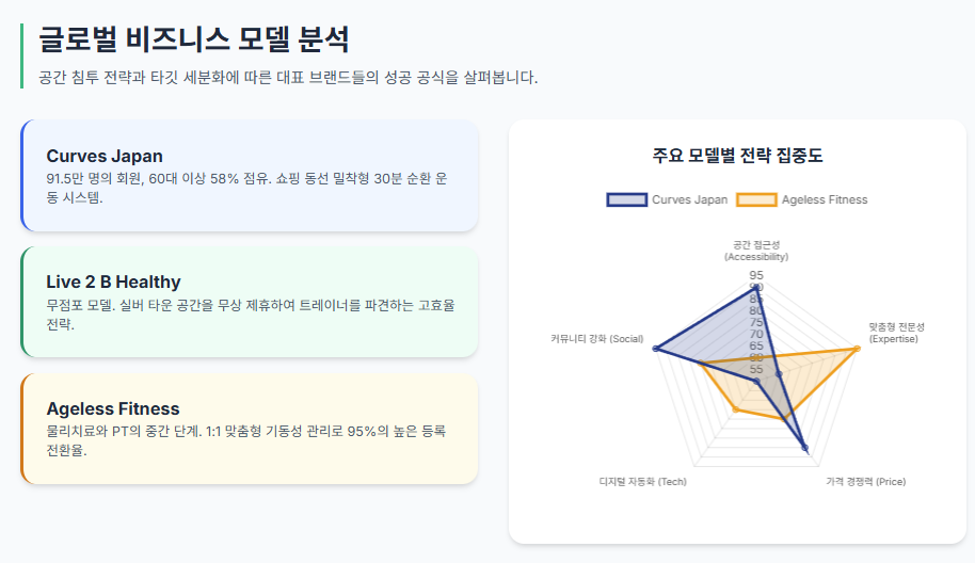Click Curves Japan data point at Social axis
Image resolution: width=975 pixels, height=563 pixels.
[655, 348]
